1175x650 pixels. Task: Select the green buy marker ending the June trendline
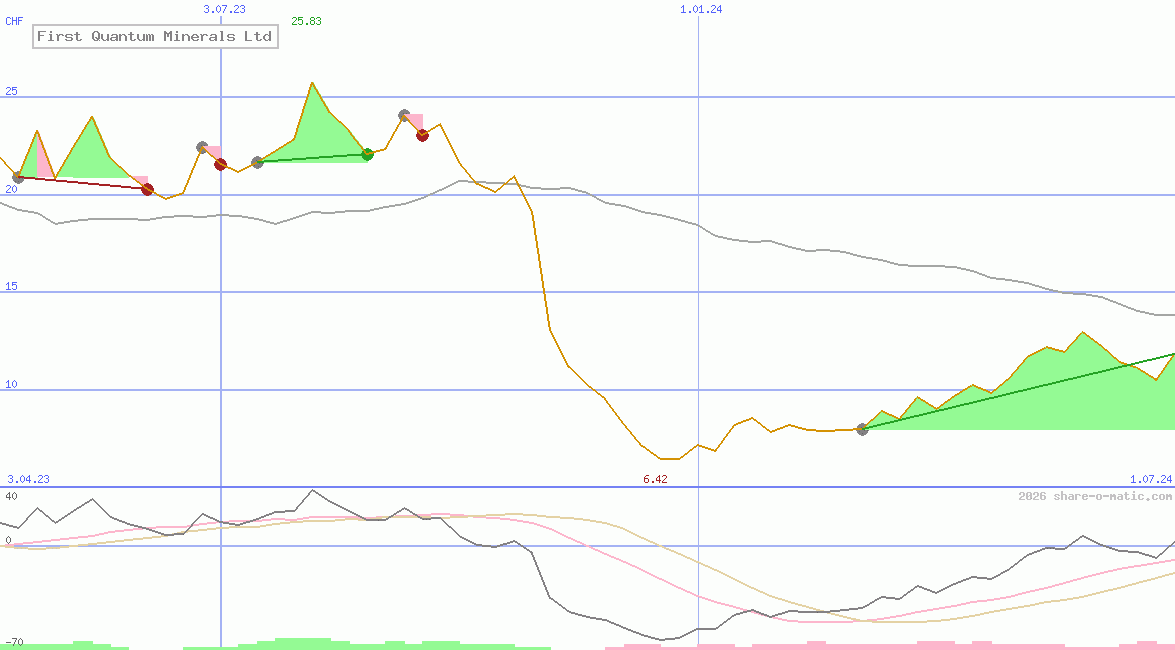click(367, 154)
